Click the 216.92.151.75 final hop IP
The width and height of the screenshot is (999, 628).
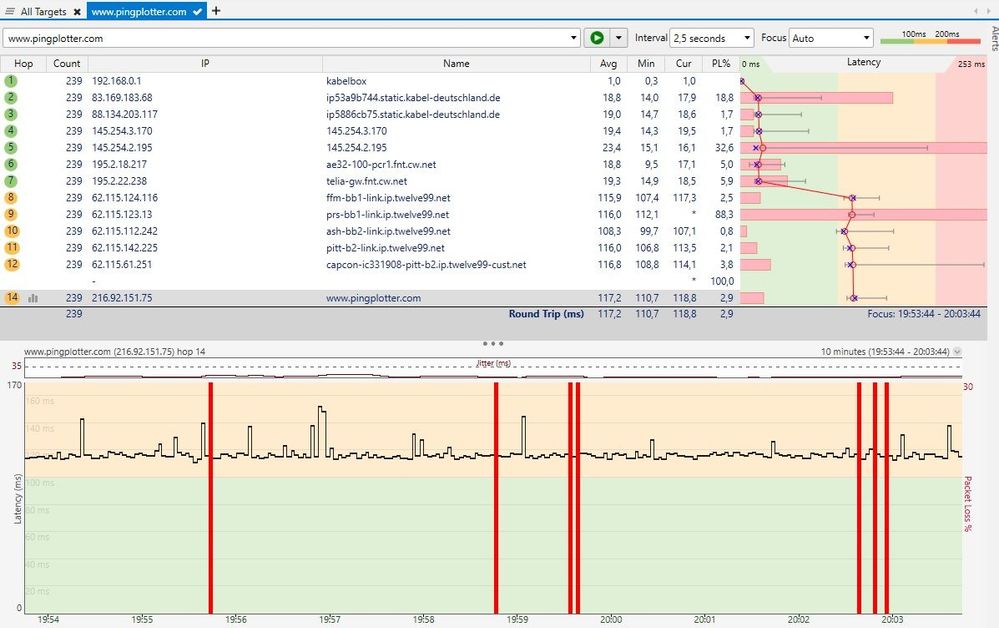pos(122,297)
